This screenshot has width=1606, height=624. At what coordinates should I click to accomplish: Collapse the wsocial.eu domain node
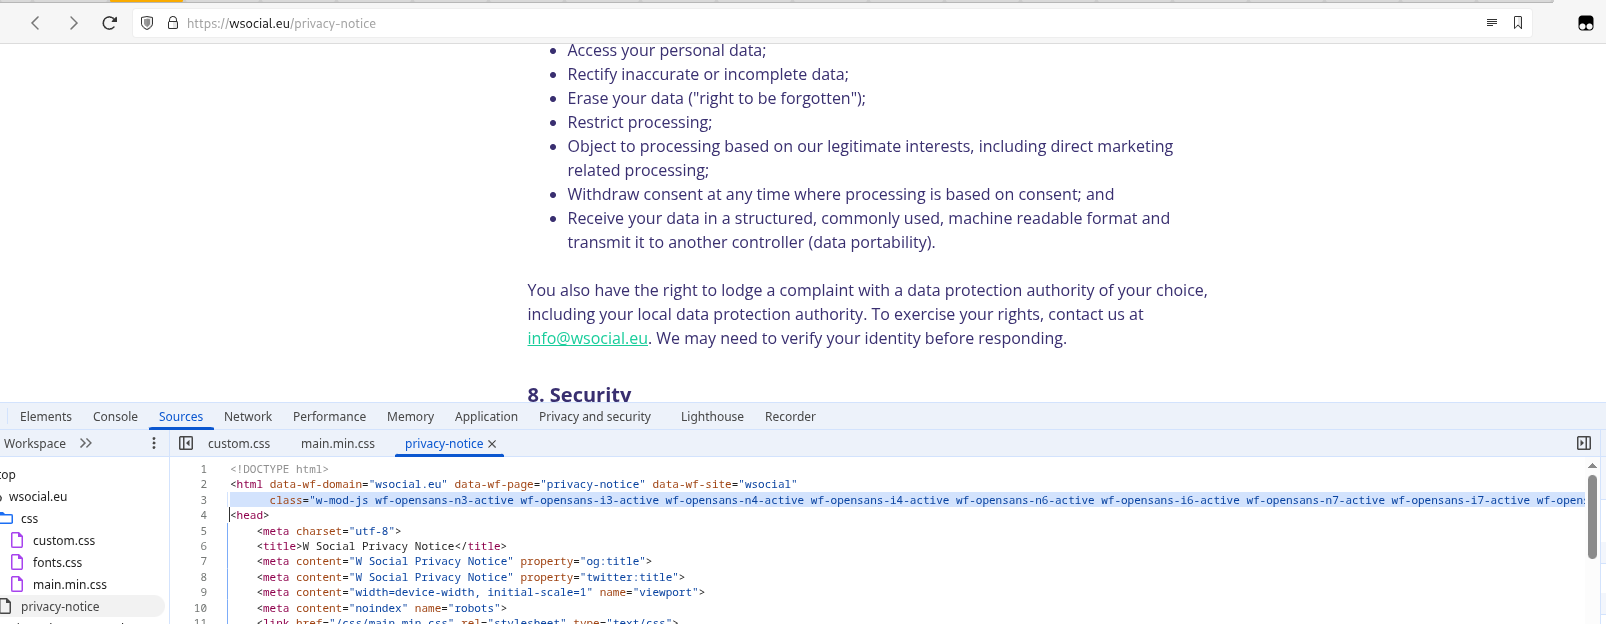pos(2,497)
